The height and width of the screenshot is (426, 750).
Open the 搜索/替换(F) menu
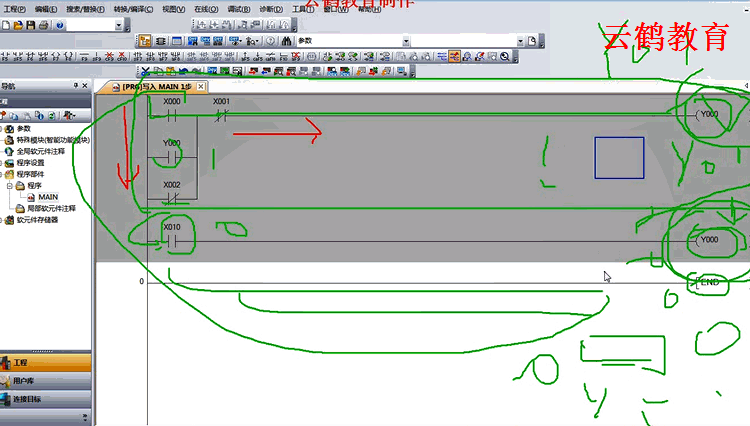coord(85,9)
